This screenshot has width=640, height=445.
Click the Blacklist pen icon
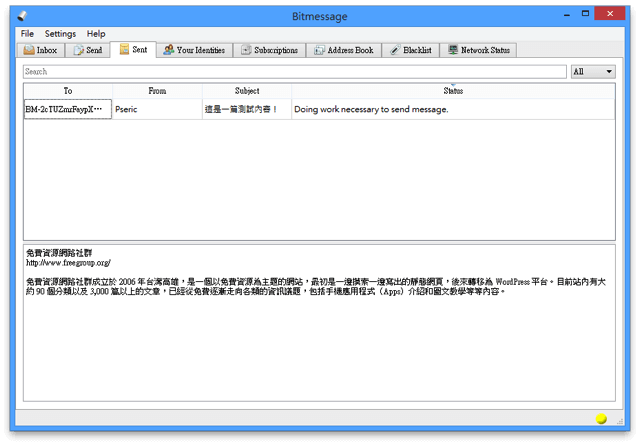[x=395, y=50]
